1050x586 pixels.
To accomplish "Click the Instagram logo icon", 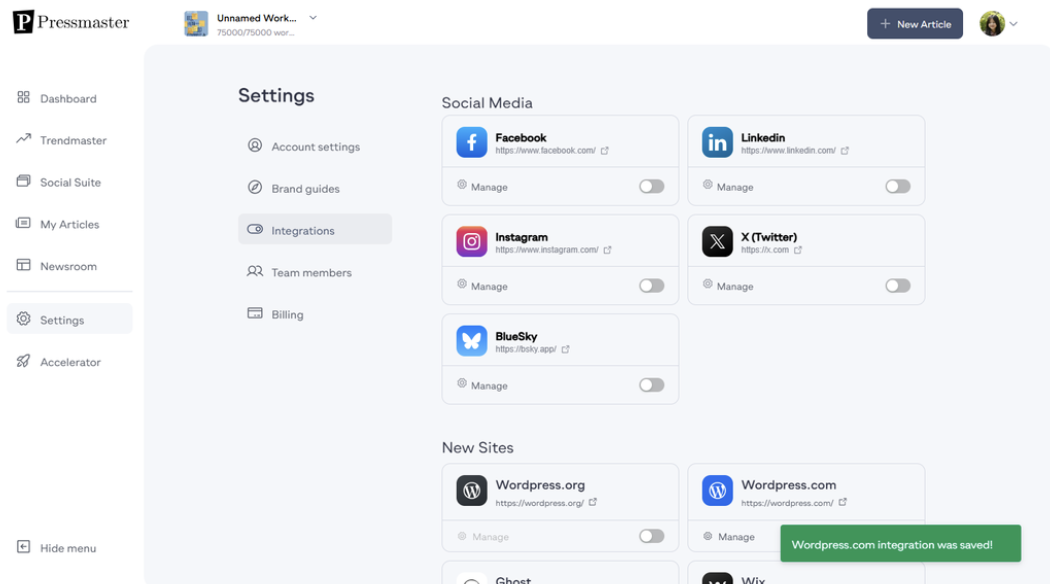I will pos(471,242).
